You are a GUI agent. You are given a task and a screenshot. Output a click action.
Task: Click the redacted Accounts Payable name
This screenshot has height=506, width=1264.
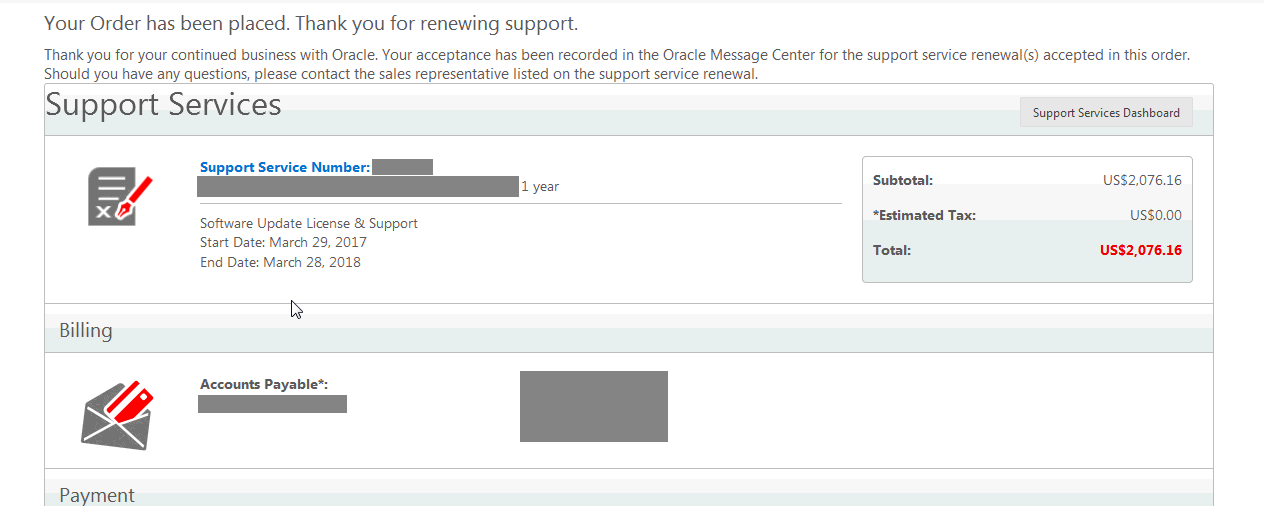(x=272, y=404)
